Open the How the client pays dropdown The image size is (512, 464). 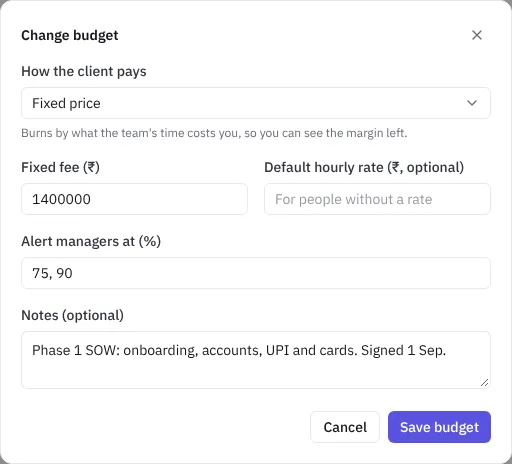pos(256,103)
